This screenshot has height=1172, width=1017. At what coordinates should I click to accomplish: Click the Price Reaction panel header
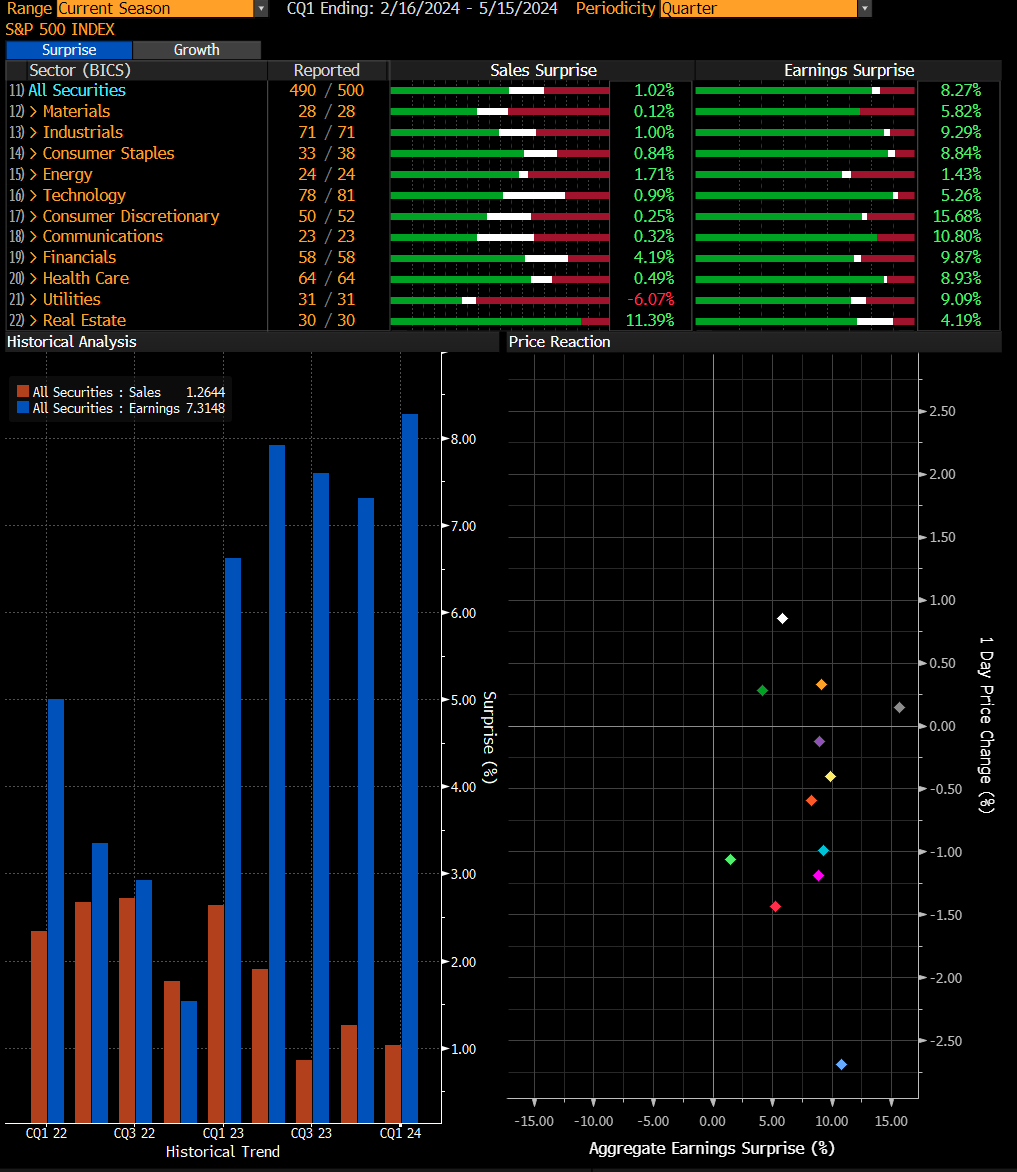[754, 342]
